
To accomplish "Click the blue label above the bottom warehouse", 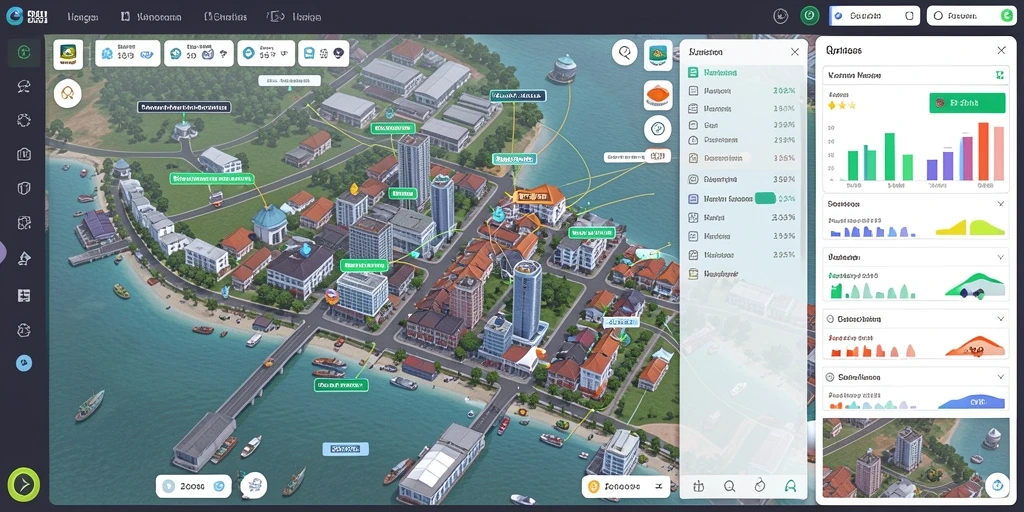I will 345,449.
